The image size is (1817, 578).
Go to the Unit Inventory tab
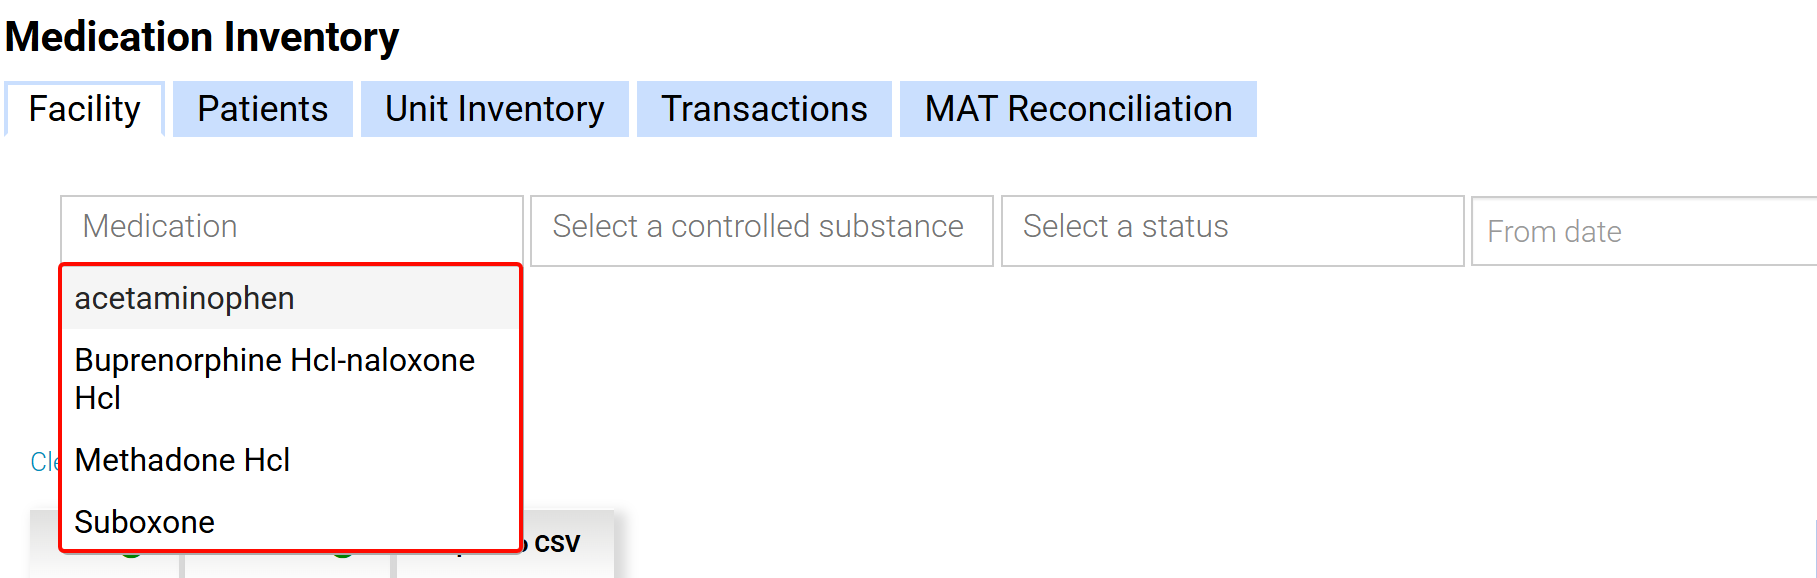click(x=494, y=109)
